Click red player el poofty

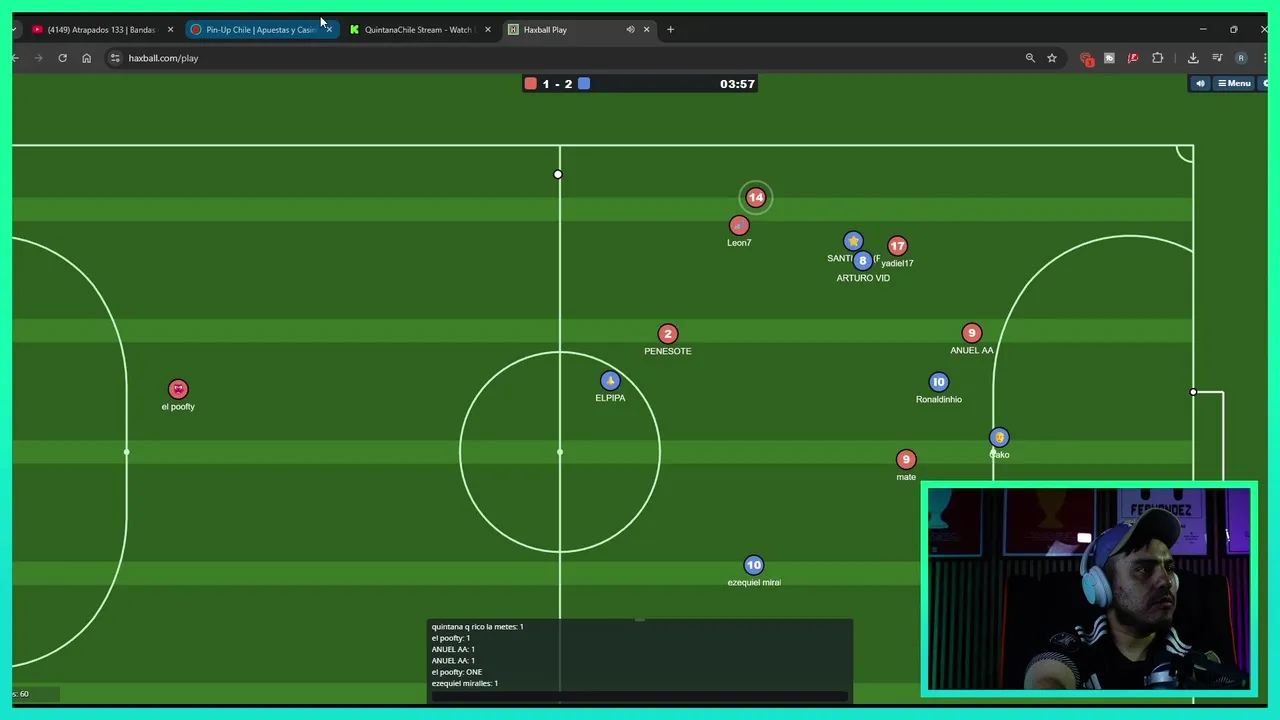(178, 389)
